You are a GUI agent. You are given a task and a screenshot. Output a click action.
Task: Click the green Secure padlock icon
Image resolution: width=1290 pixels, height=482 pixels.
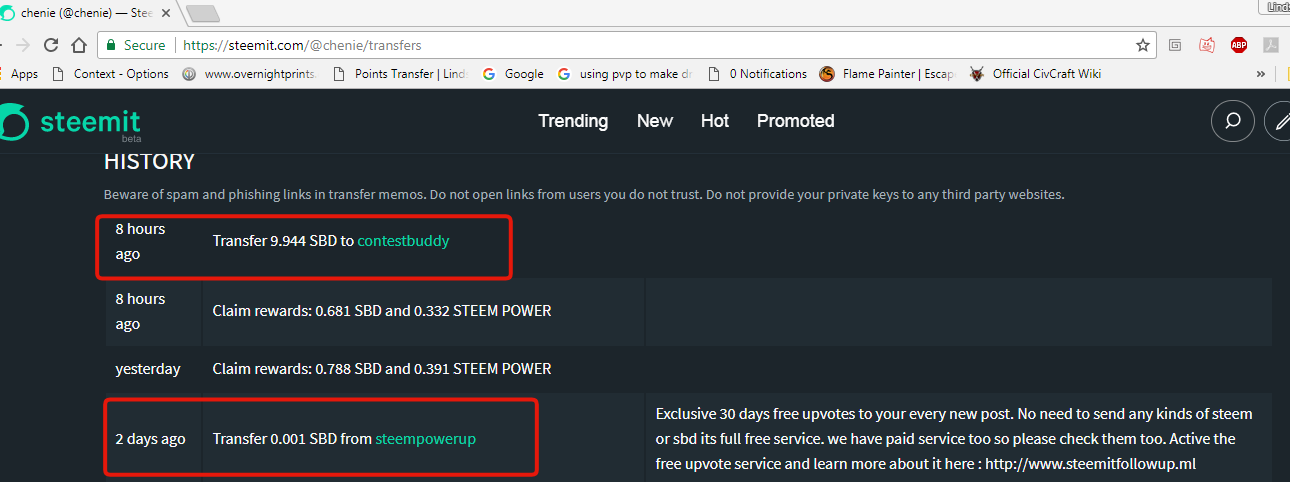[x=112, y=45]
